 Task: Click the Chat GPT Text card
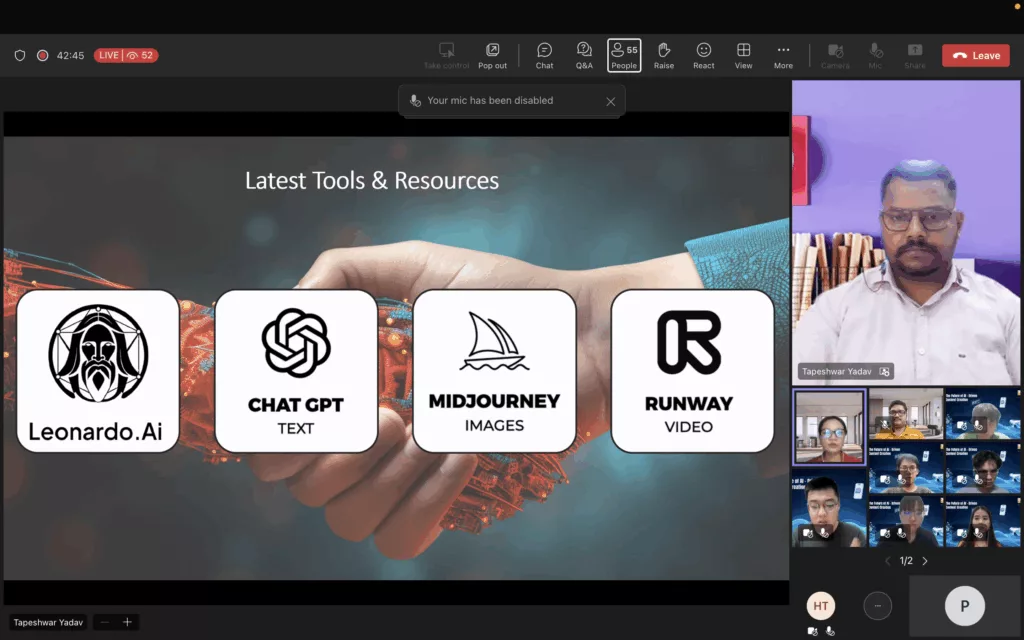(296, 371)
